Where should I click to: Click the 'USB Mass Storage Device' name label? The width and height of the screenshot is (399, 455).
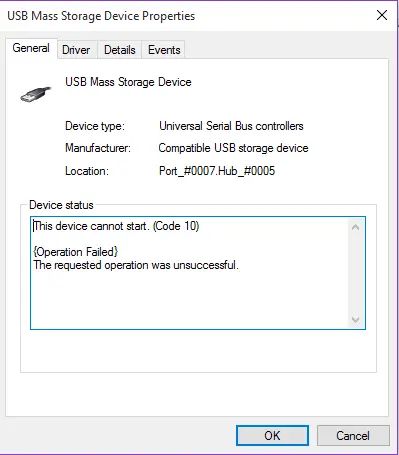(128, 82)
